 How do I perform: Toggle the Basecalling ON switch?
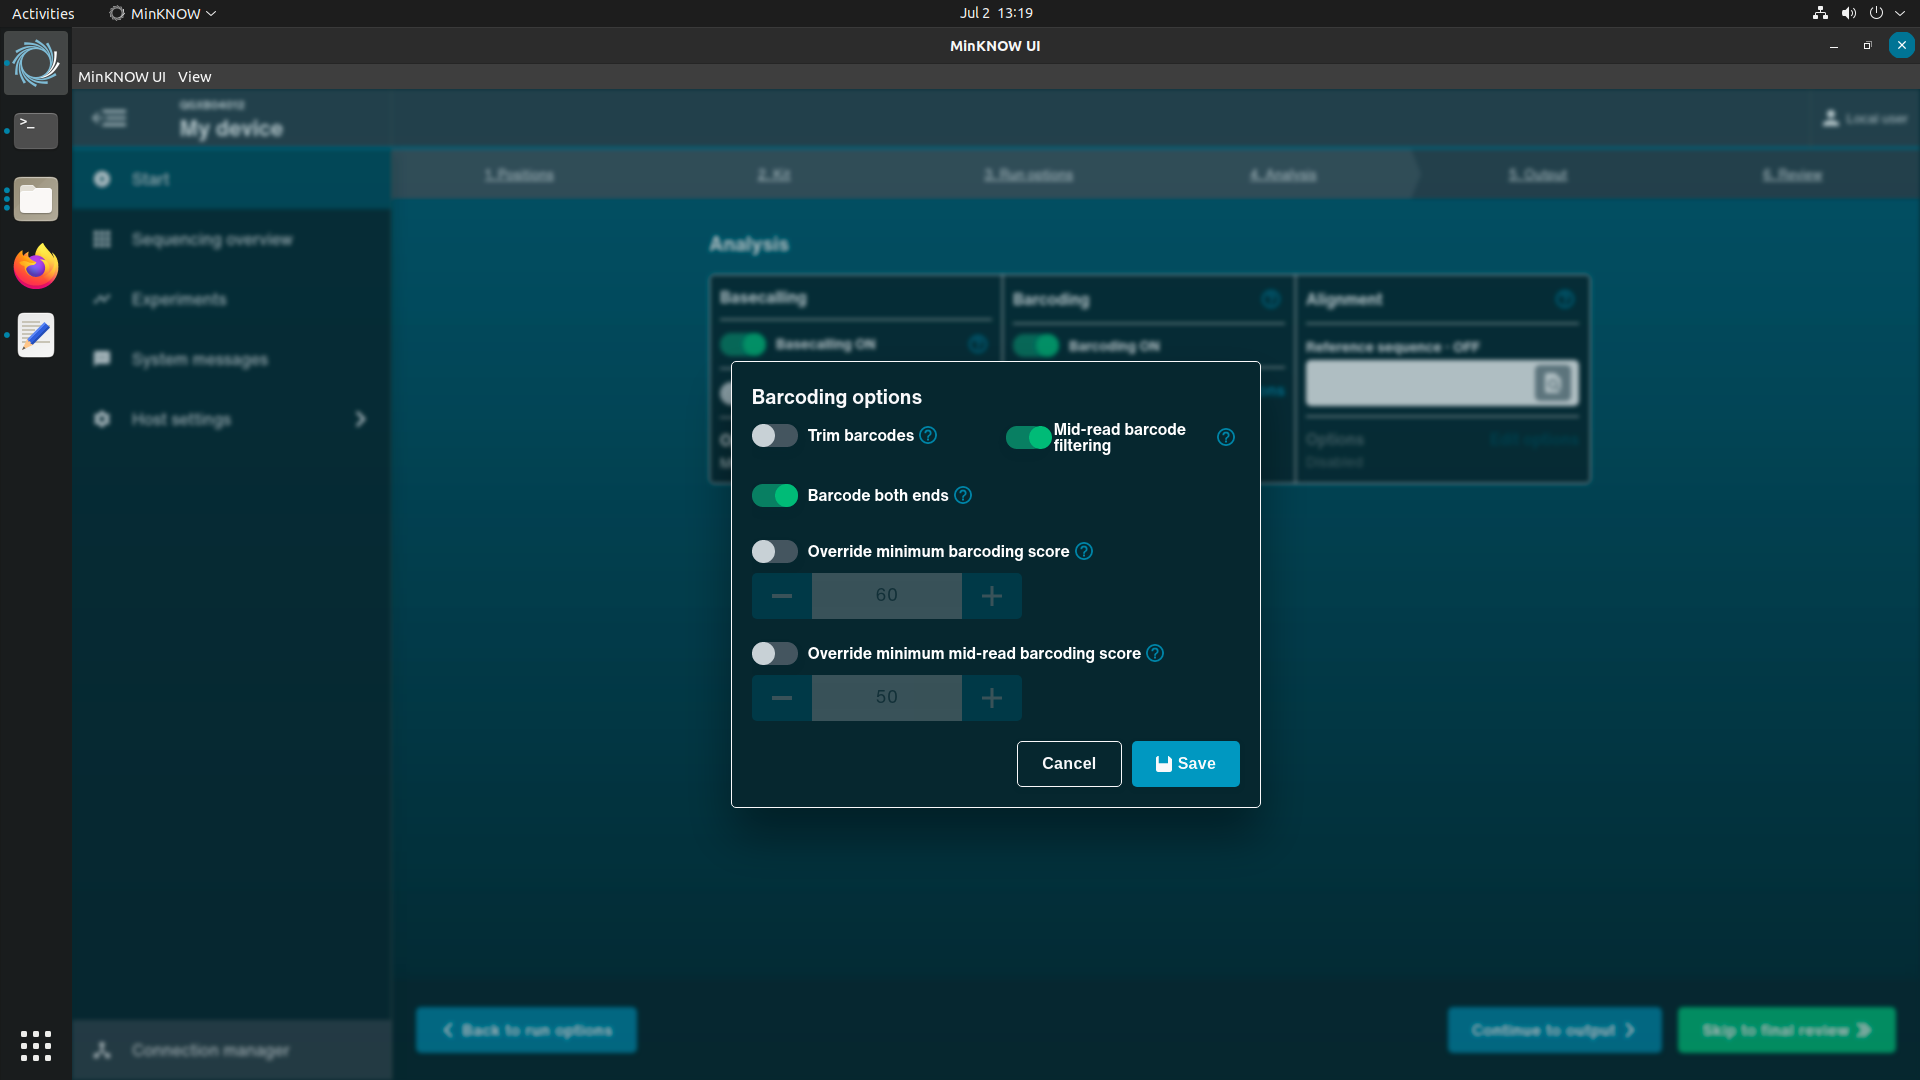click(x=743, y=345)
